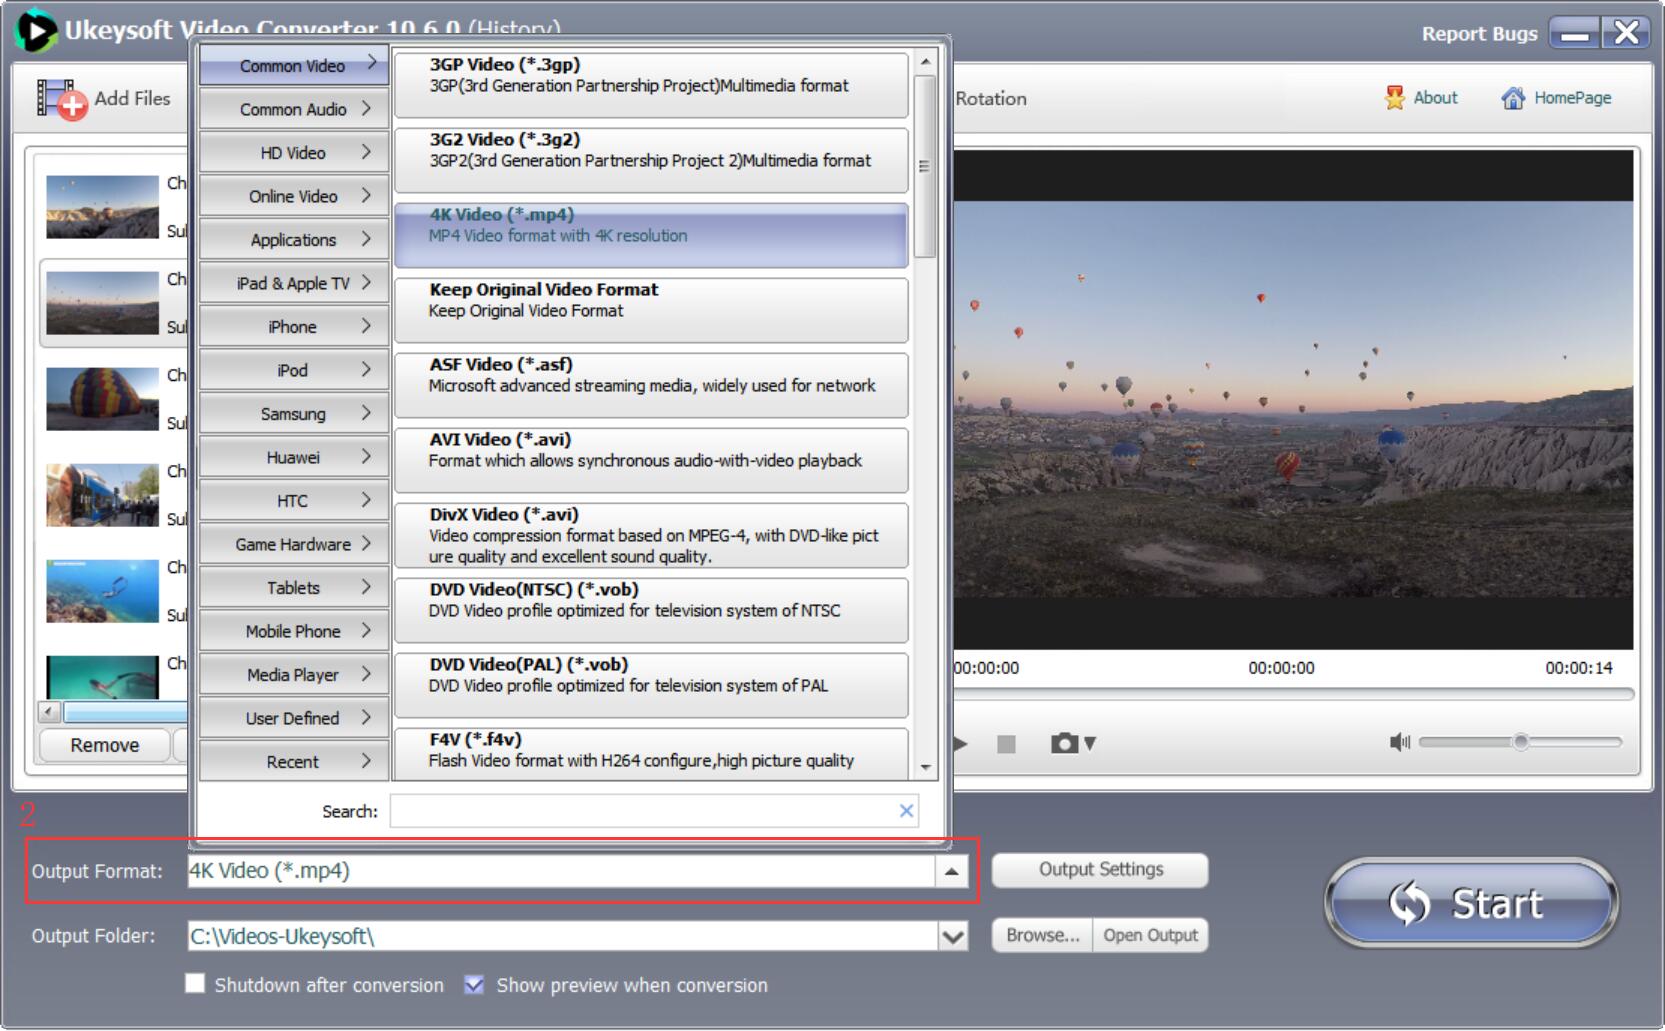Disable Show preview when conversion
This screenshot has width=1665, height=1031.
[473, 985]
